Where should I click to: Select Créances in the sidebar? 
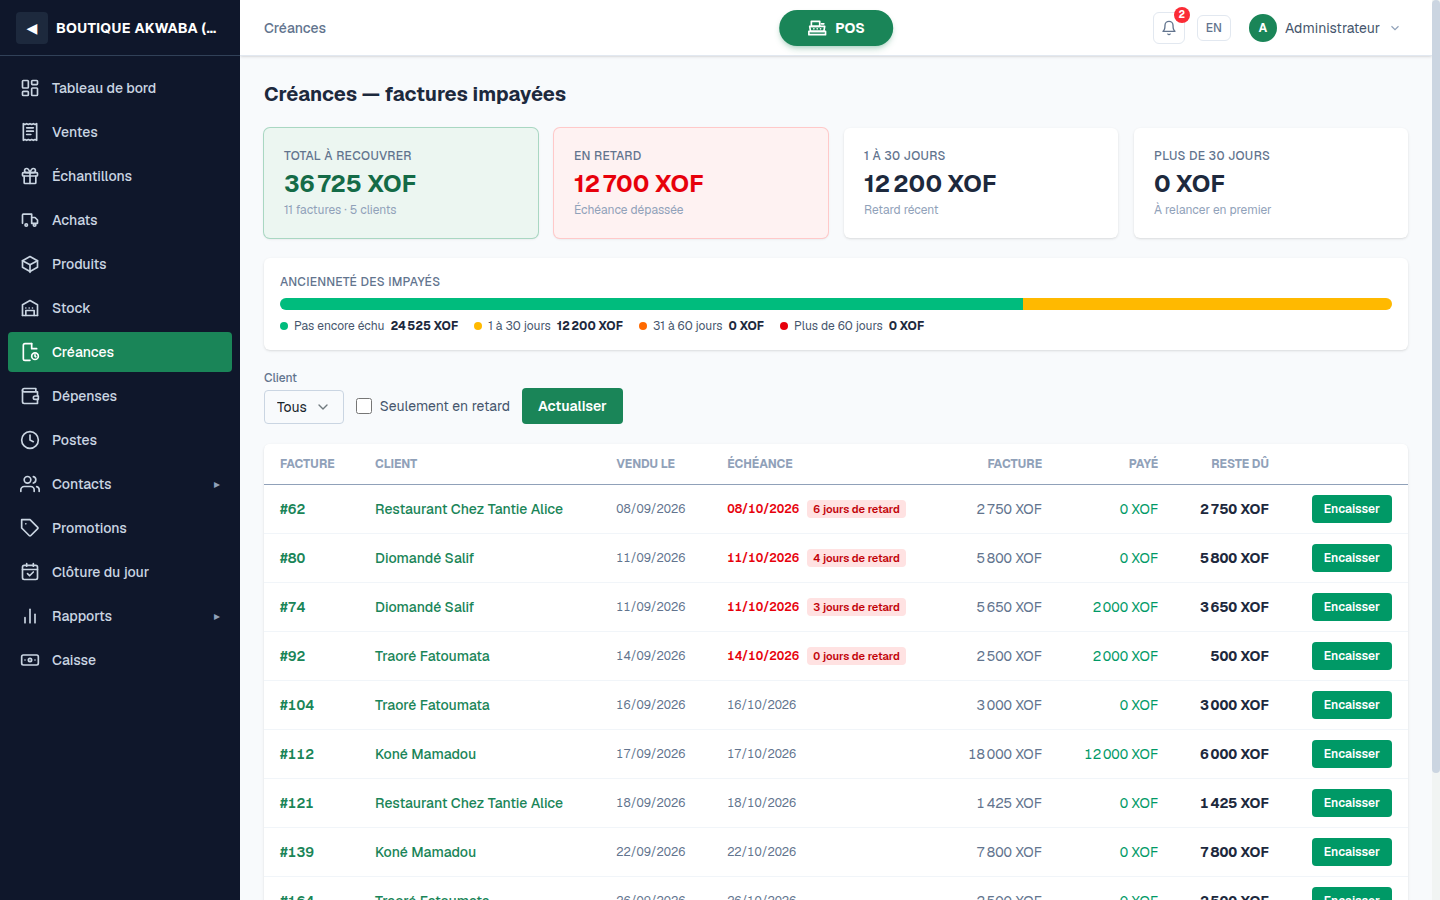pos(120,352)
